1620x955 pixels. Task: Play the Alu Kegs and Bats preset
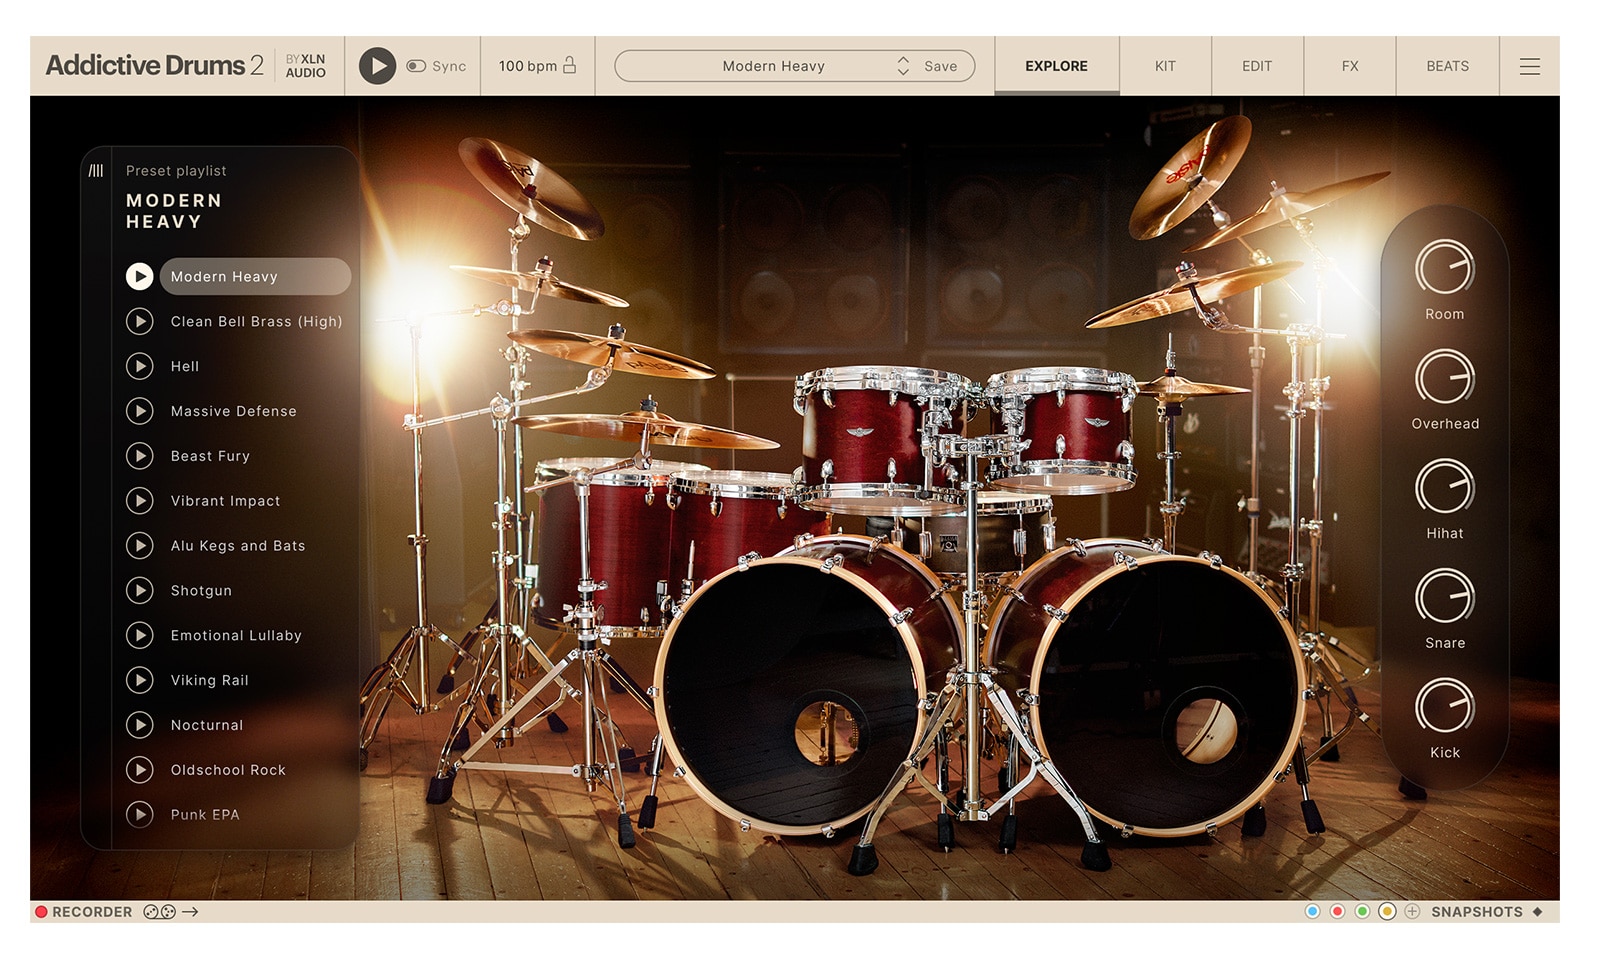tap(139, 545)
